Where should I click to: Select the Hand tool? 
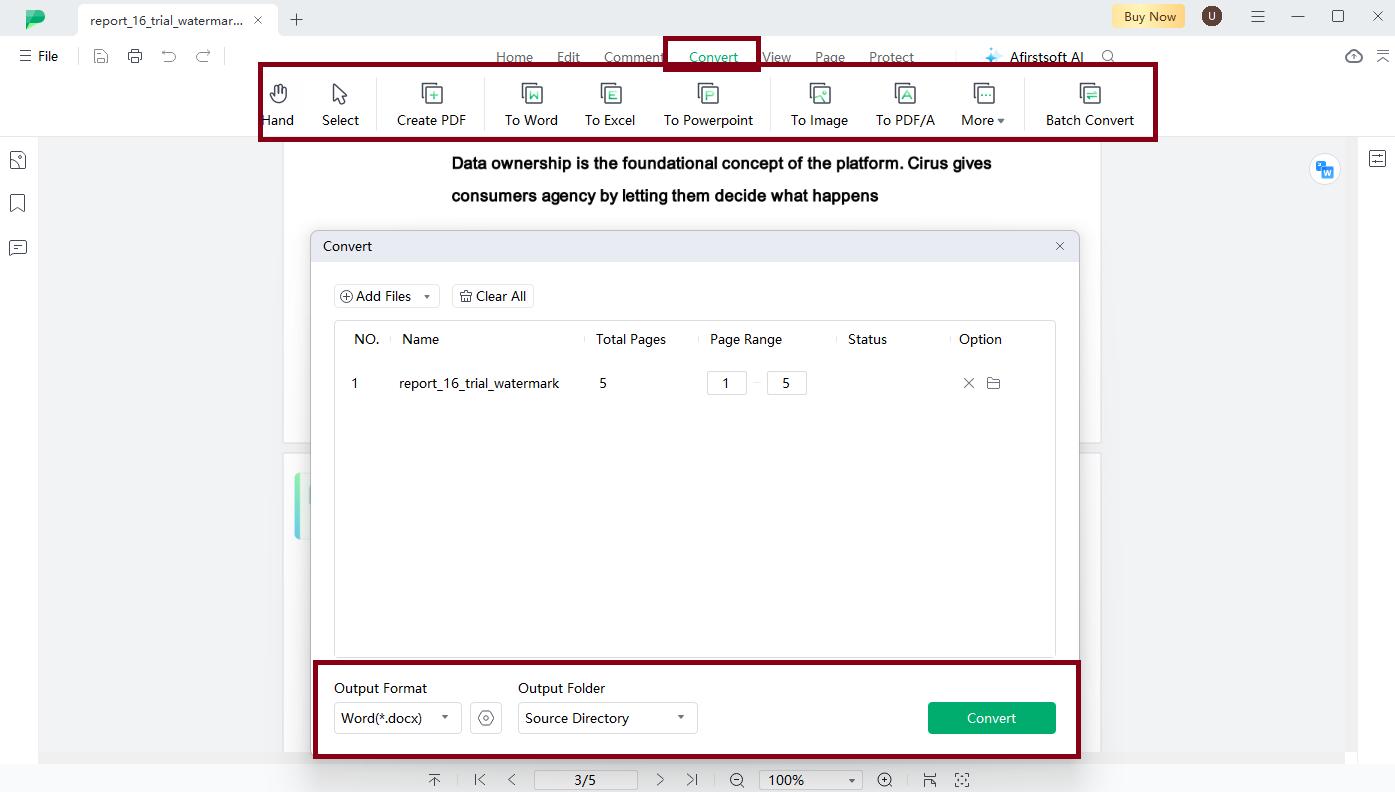tap(279, 104)
